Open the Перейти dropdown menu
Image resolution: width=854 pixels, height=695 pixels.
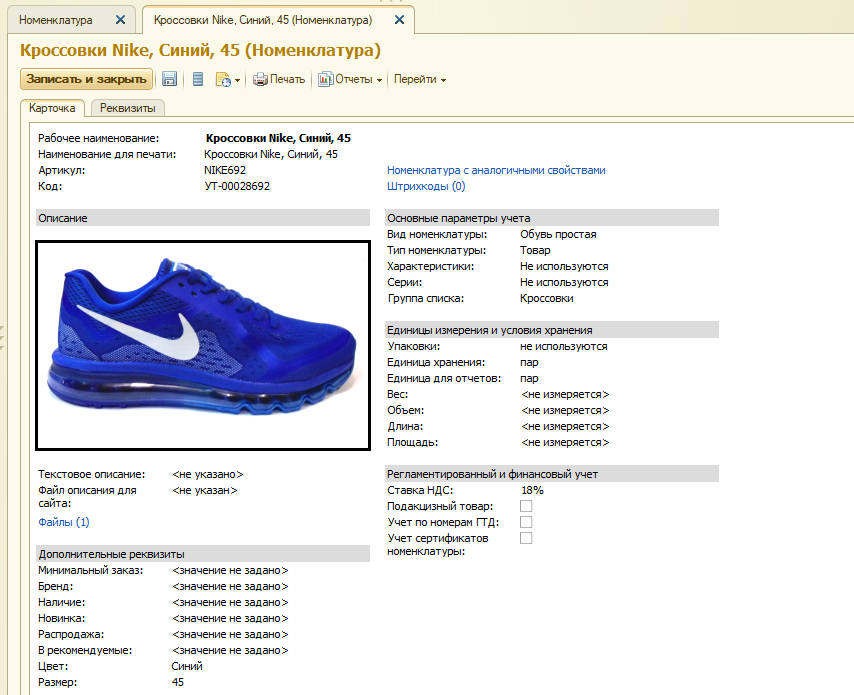[419, 79]
